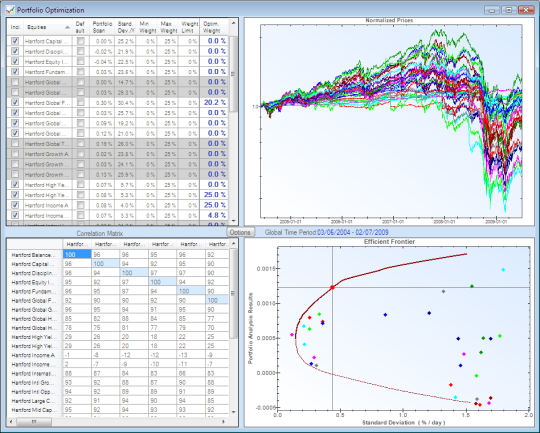Image resolution: width=540 pixels, height=433 pixels.
Task: Sort by the Equities column header
Action: point(47,27)
